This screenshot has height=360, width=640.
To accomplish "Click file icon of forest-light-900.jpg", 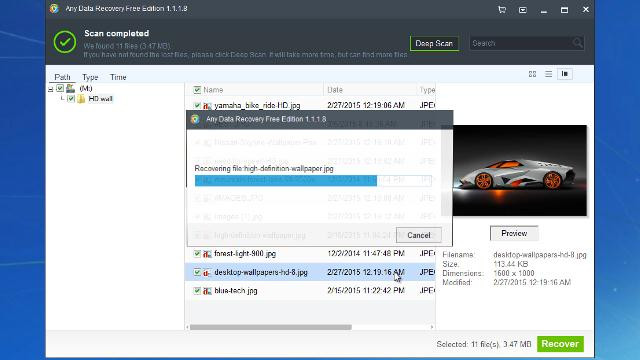I will pos(207,254).
